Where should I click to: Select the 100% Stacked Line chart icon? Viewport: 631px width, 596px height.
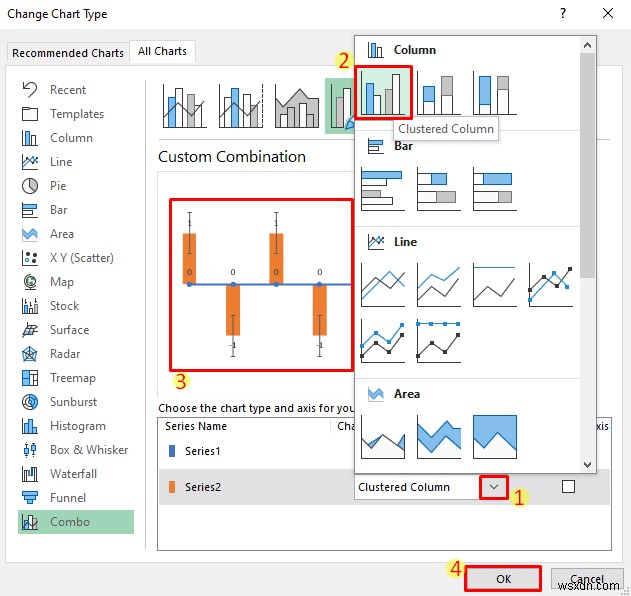[x=495, y=285]
